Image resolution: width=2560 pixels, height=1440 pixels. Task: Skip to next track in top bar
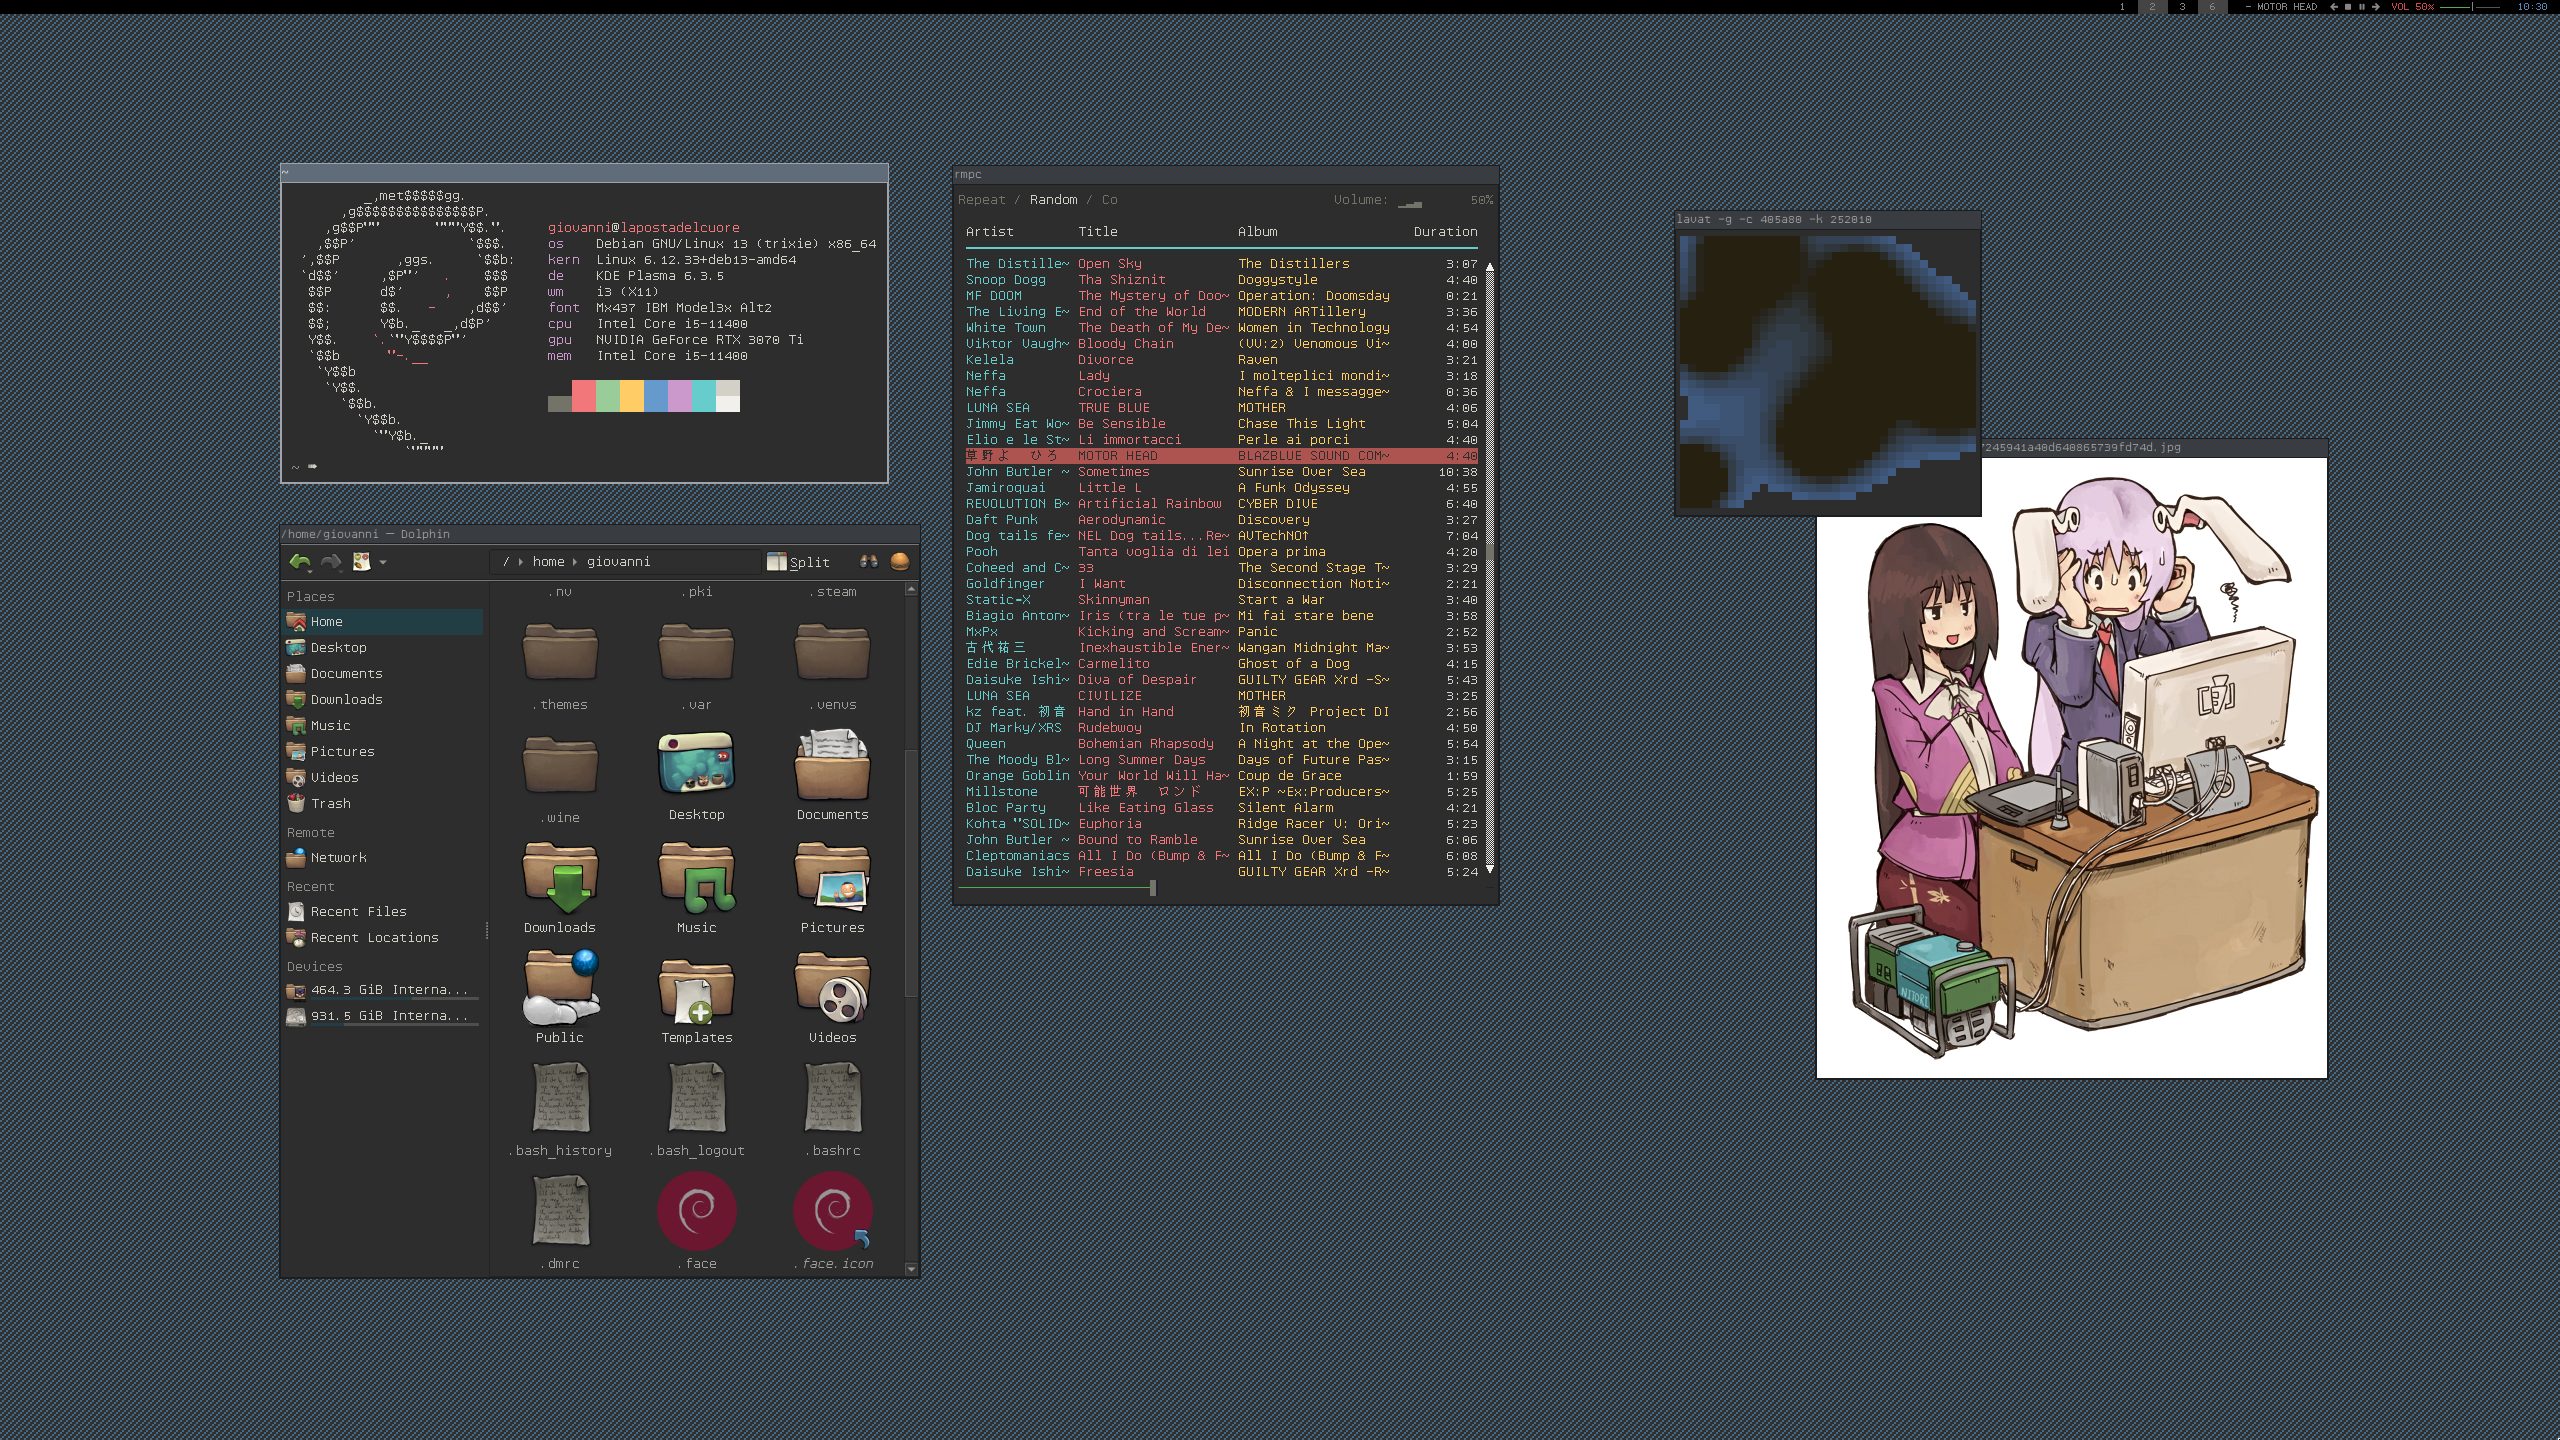click(x=2376, y=7)
